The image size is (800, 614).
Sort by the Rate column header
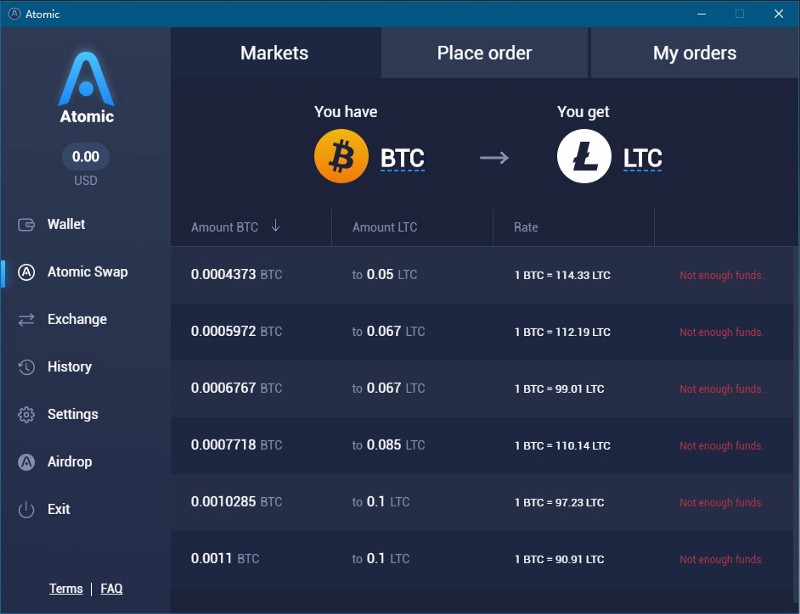coord(526,227)
